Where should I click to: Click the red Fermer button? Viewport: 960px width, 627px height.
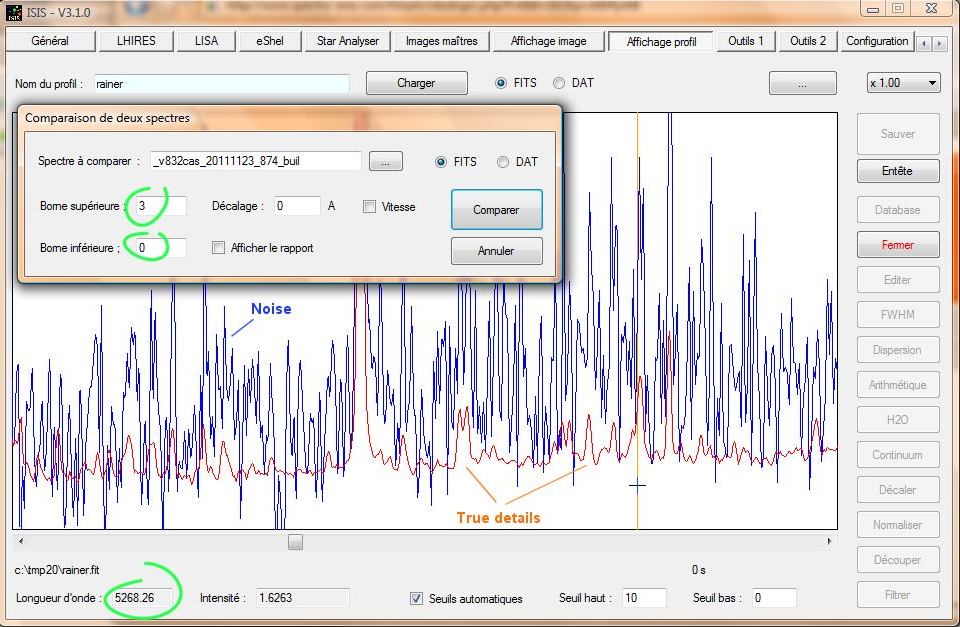tap(897, 245)
